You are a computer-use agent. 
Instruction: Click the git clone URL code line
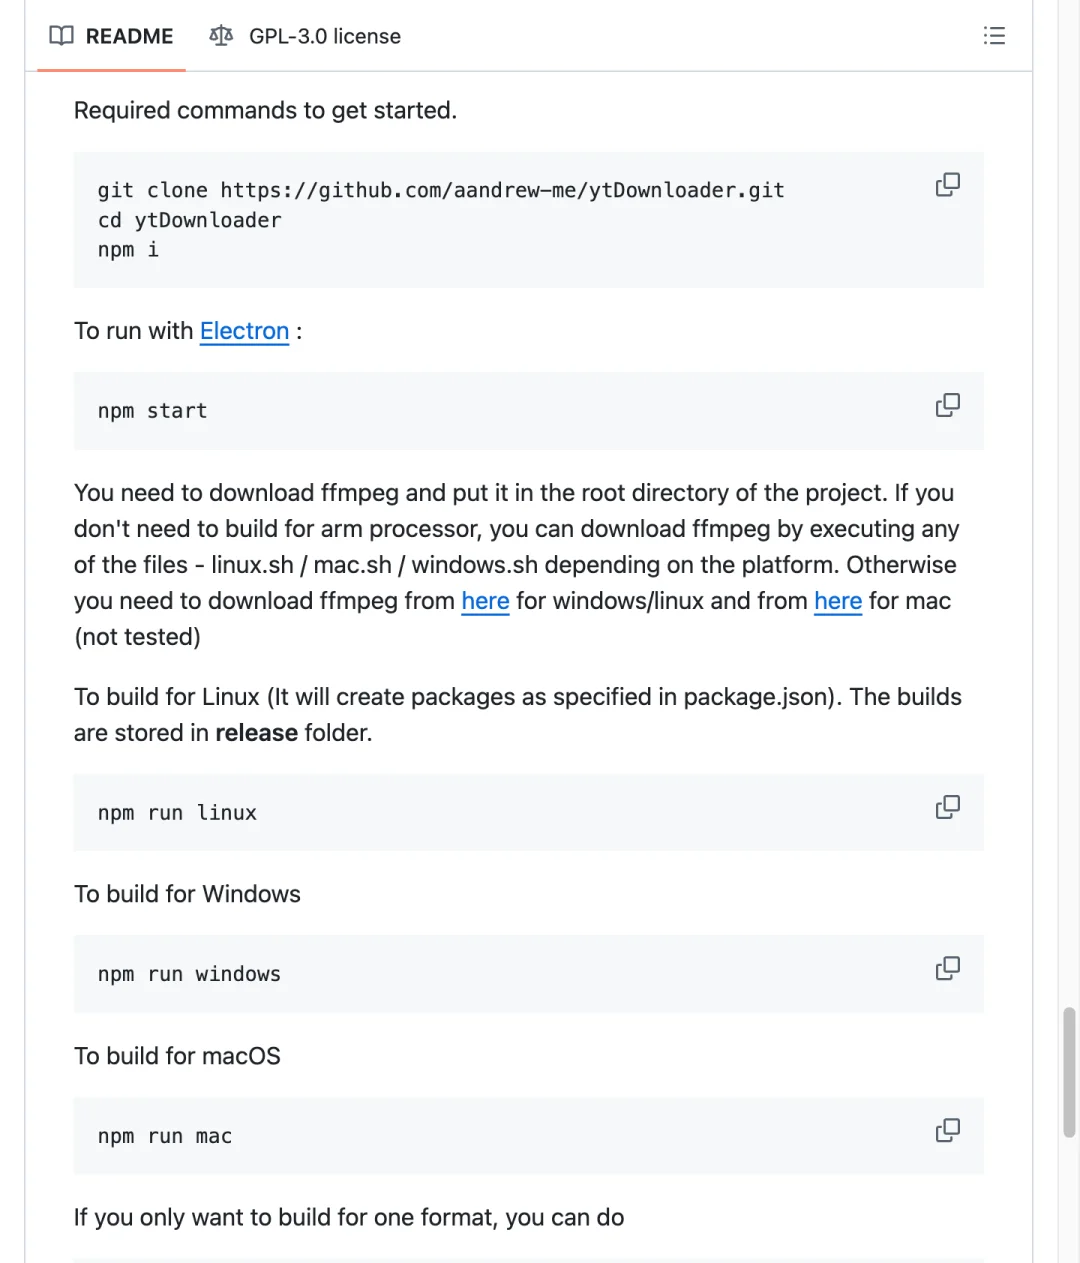pos(440,190)
